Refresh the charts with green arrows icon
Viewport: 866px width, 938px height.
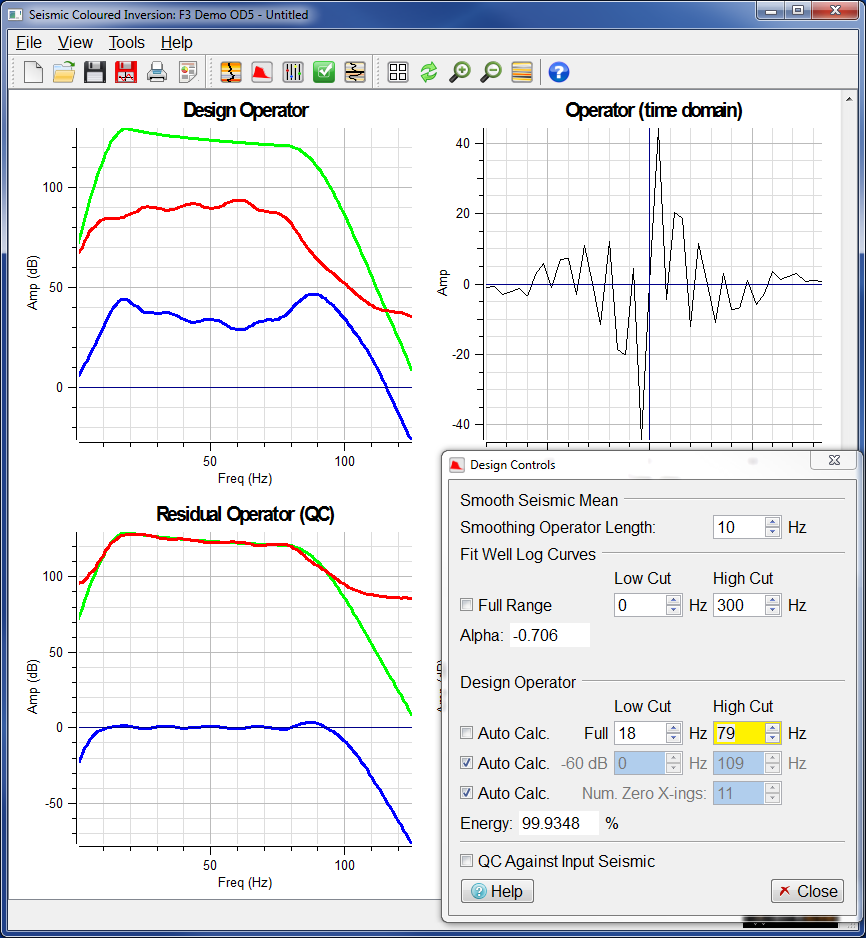(x=429, y=72)
